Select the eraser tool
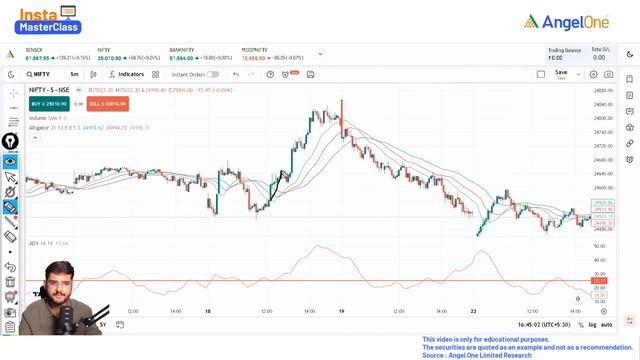This screenshot has height=360, width=640. pos(10,236)
